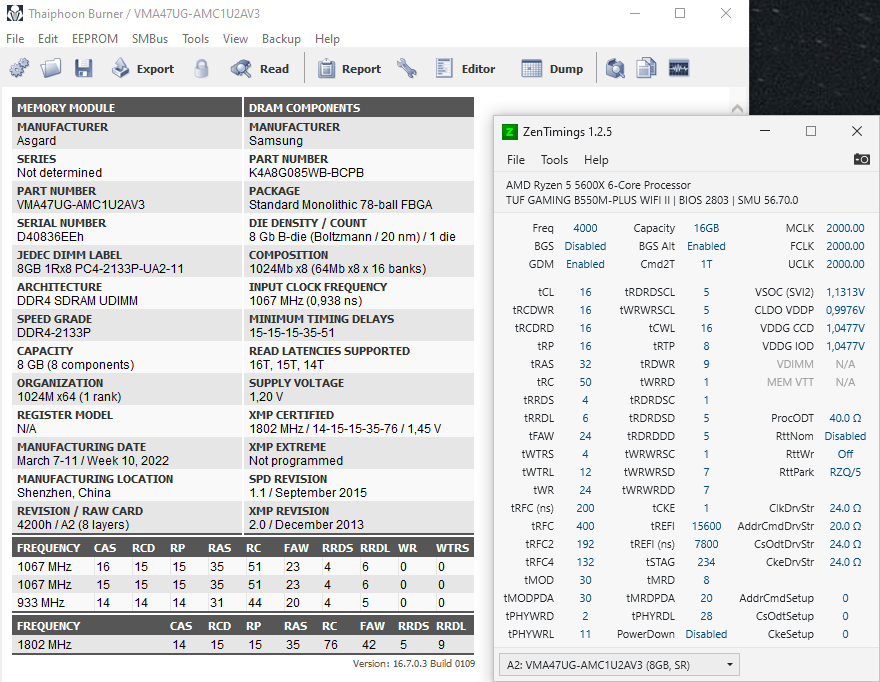
Task: Open the Edit menu in Thaiphoon Burner
Action: [x=48, y=39]
